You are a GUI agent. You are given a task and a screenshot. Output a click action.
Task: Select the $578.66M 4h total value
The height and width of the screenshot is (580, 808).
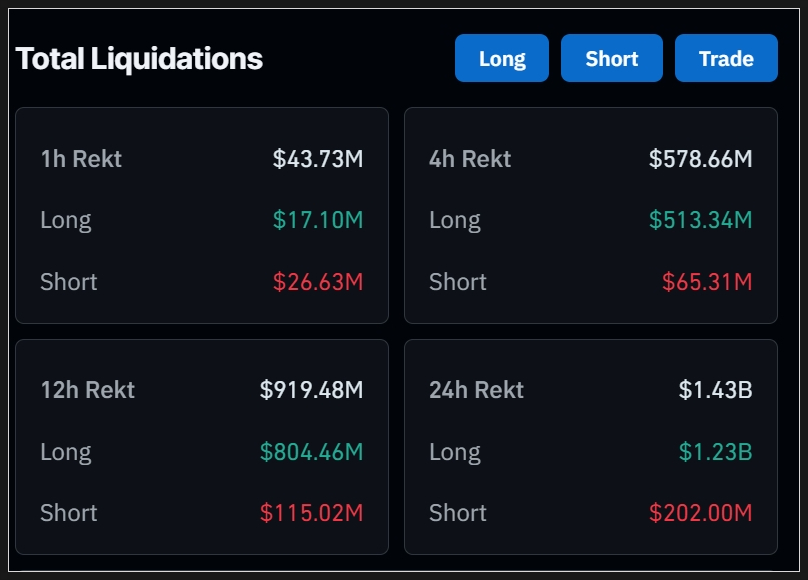point(700,159)
